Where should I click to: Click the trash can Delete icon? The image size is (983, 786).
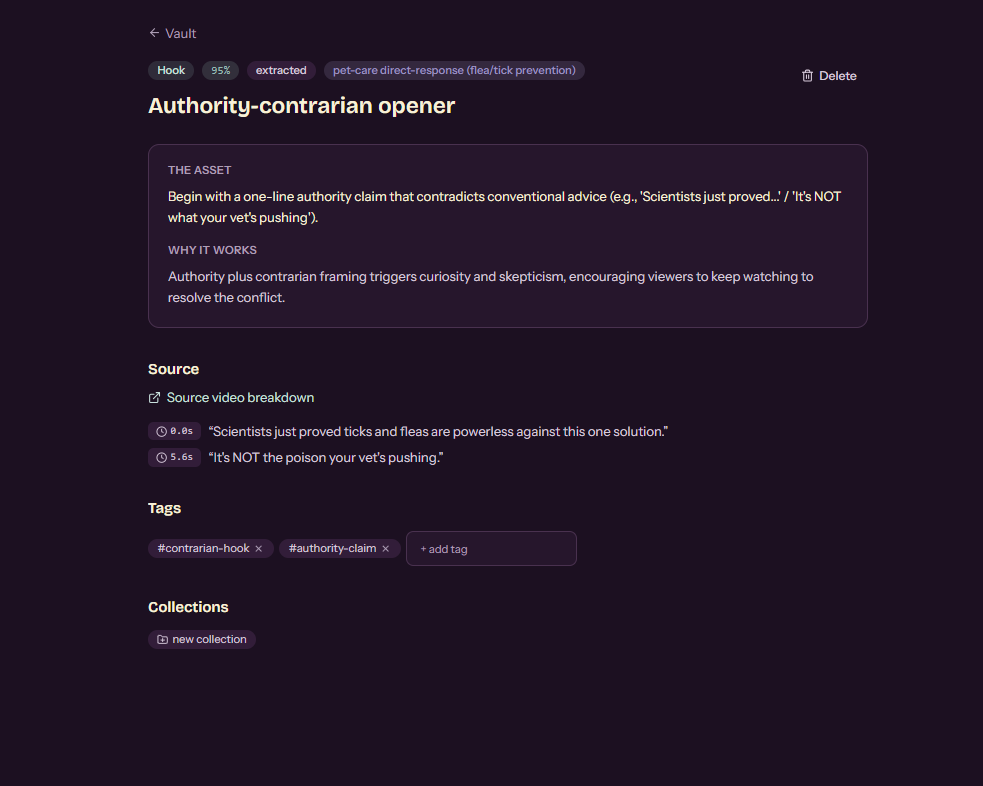click(807, 76)
